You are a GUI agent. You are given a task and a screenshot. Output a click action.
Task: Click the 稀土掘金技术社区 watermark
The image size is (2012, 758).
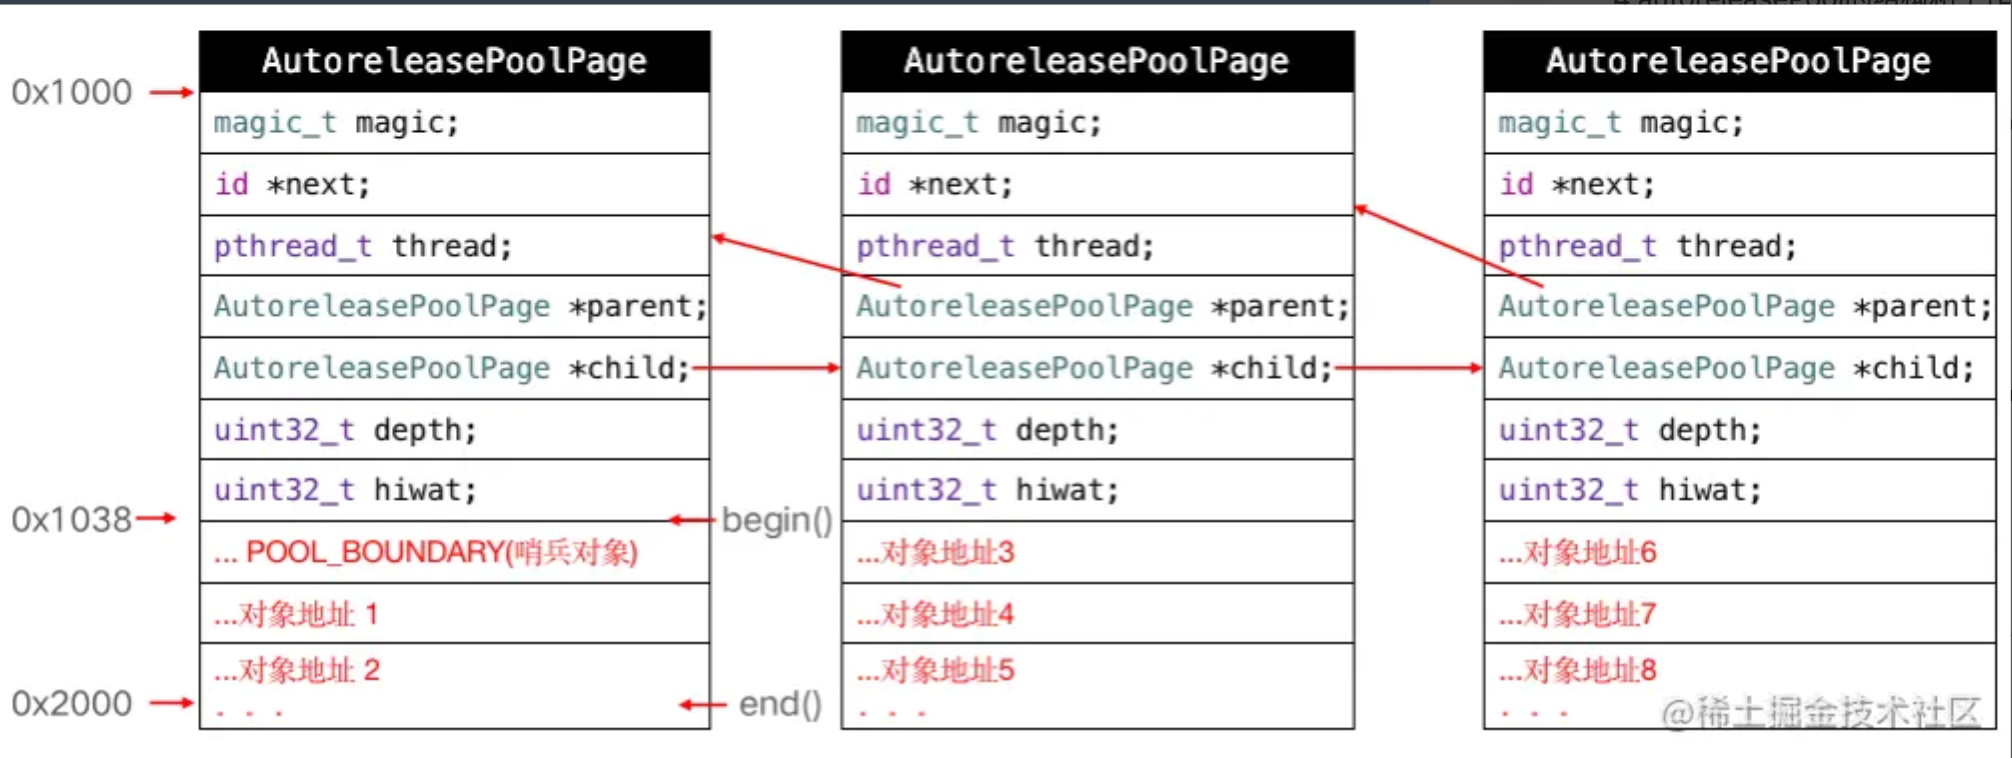pos(1820,712)
